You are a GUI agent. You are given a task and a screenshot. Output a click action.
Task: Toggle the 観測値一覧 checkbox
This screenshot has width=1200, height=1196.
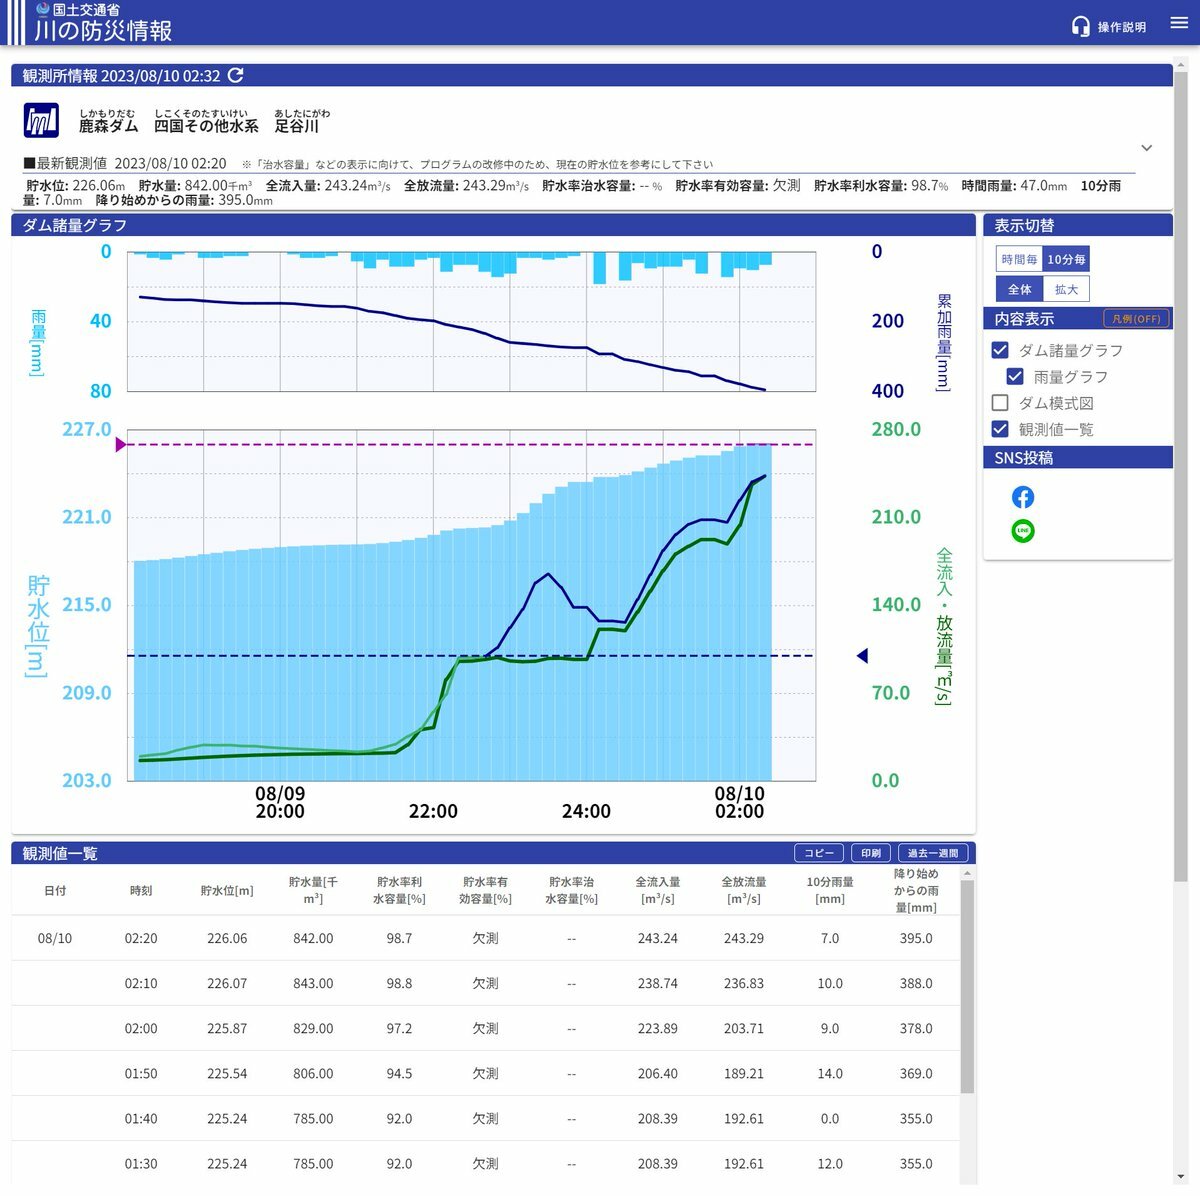coord(1000,429)
